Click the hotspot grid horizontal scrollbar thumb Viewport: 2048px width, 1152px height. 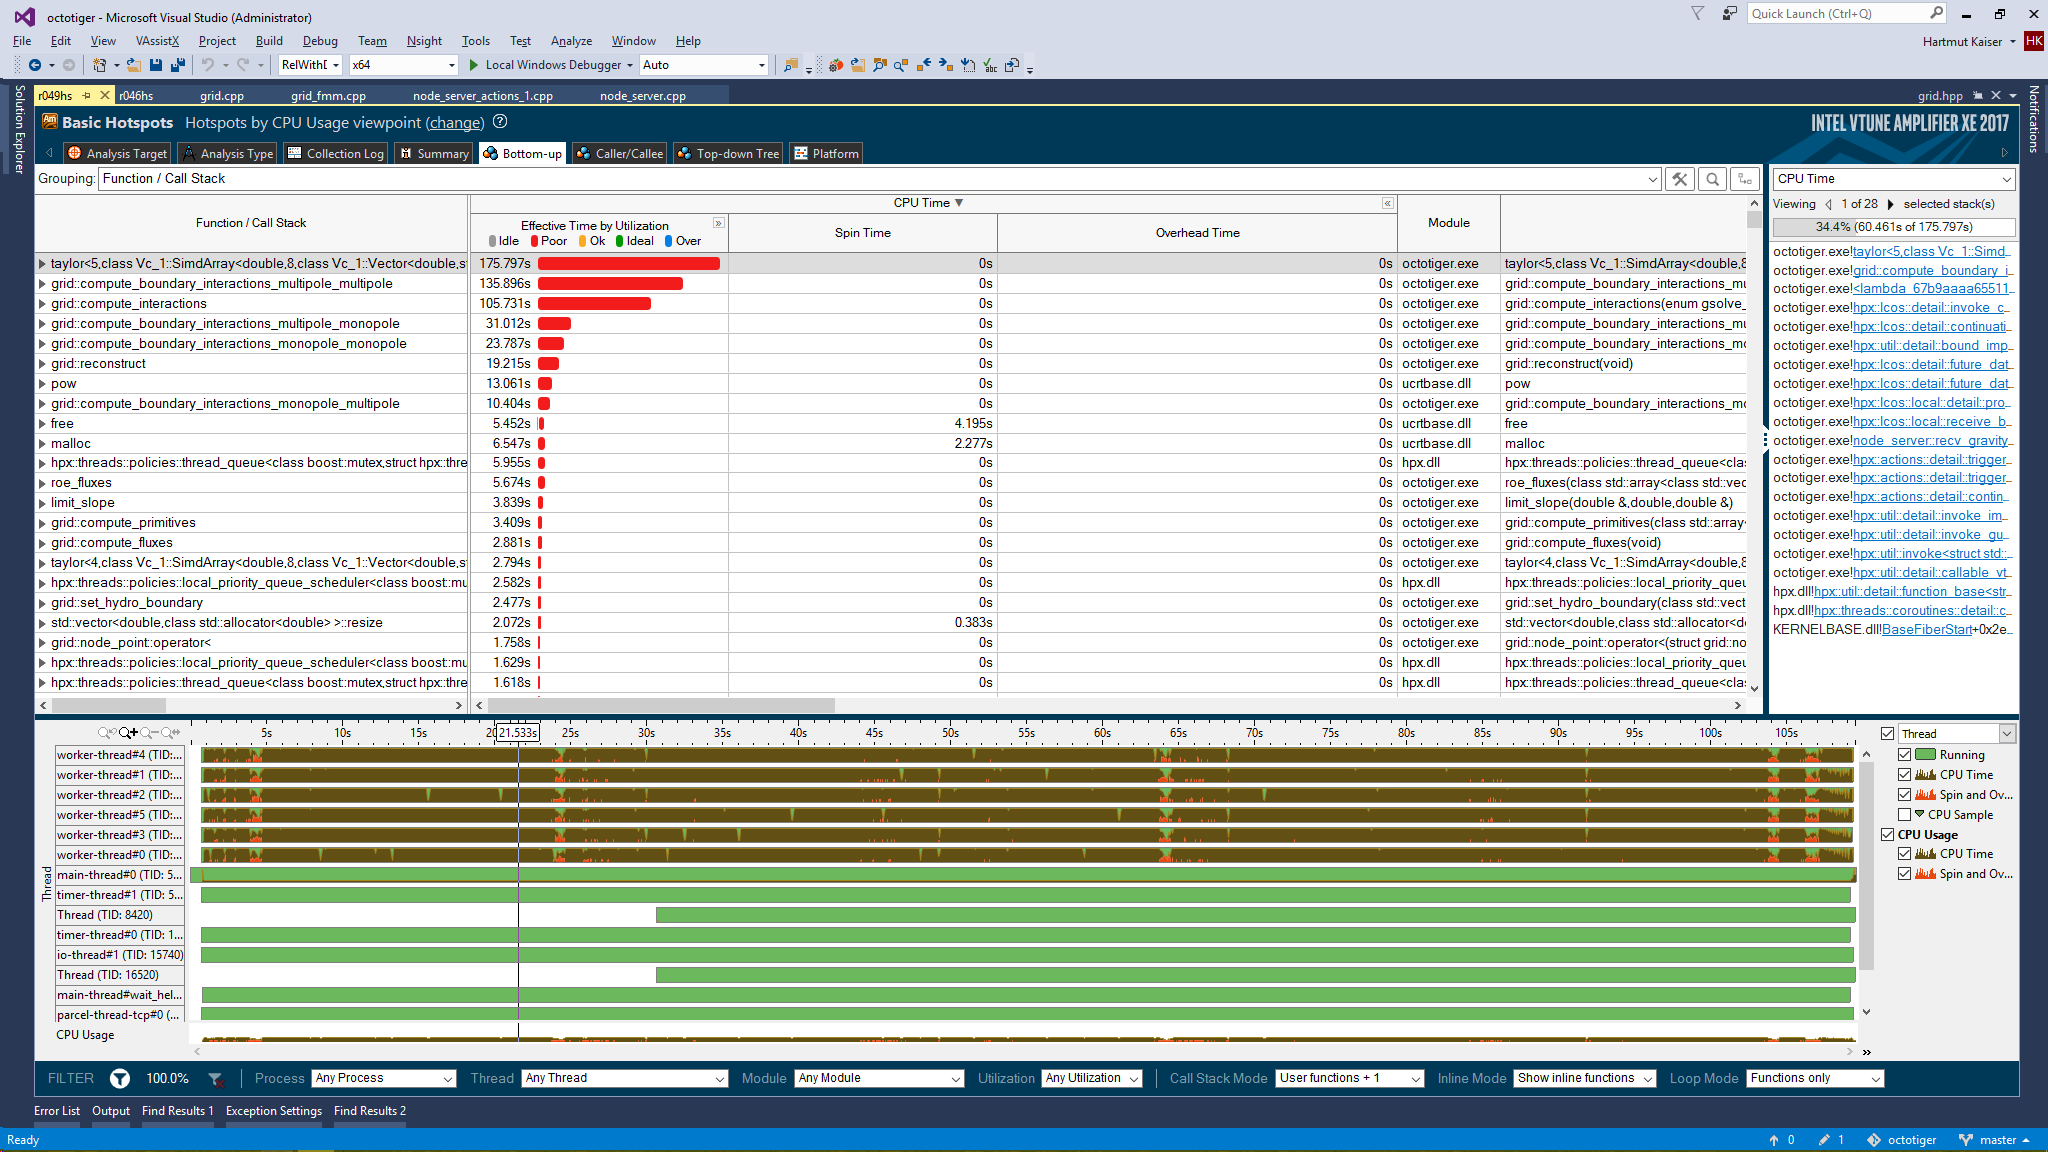coord(660,705)
